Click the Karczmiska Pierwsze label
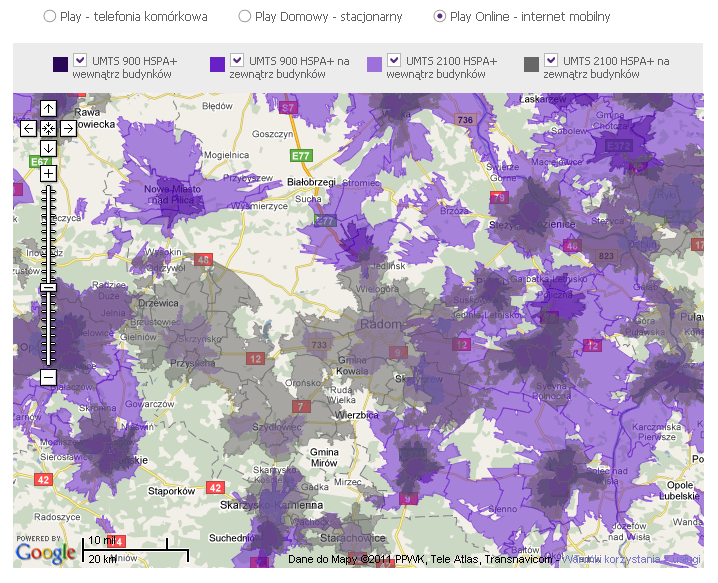This screenshot has width=718, height=583. point(657,432)
